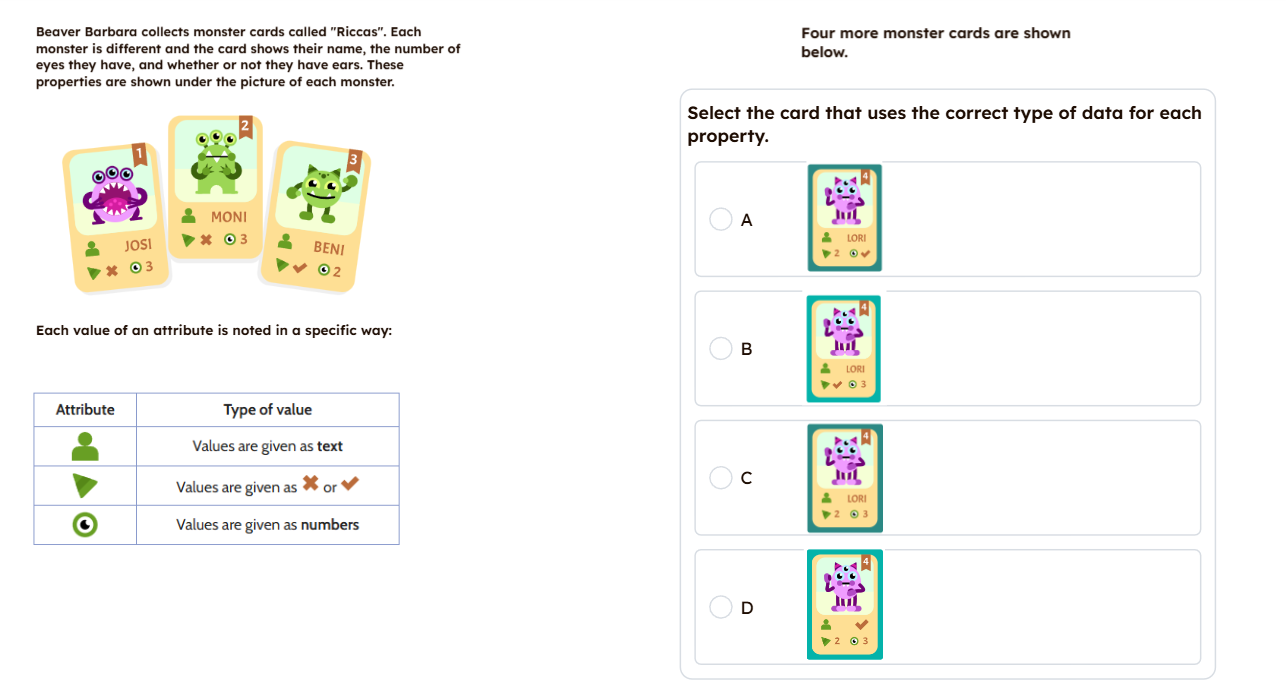
Task: Click number 2 ribbon on MONI card
Action: point(245,126)
